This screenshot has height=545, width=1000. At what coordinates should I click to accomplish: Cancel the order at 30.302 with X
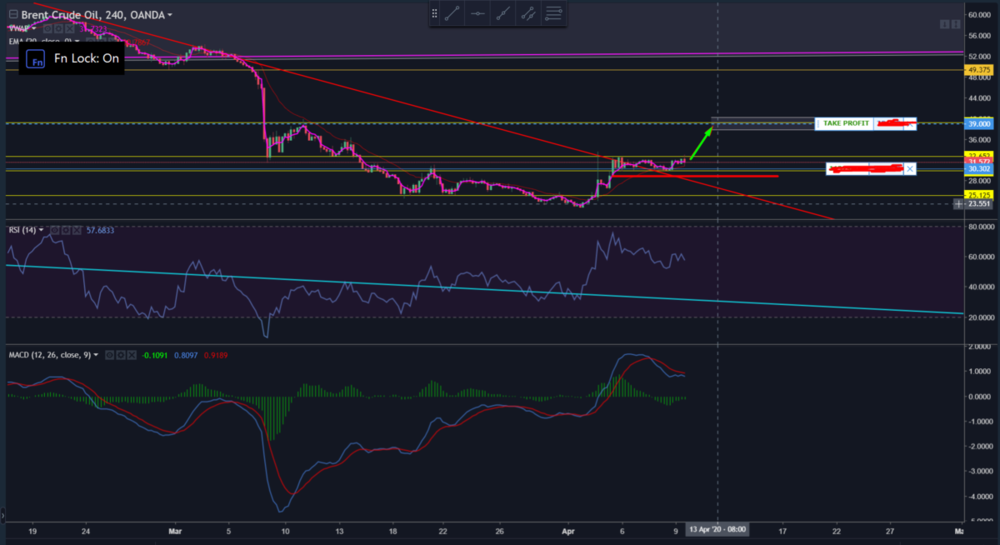[x=909, y=169]
